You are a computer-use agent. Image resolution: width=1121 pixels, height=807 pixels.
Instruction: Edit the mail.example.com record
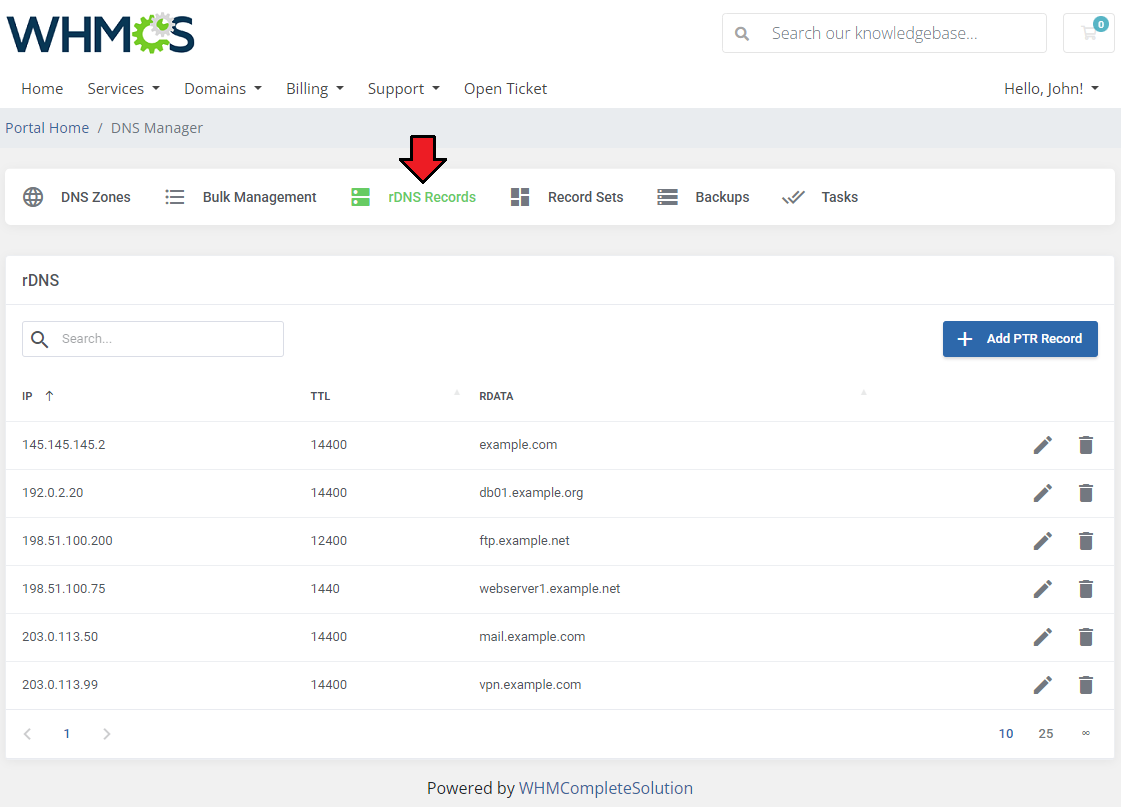[x=1042, y=636]
